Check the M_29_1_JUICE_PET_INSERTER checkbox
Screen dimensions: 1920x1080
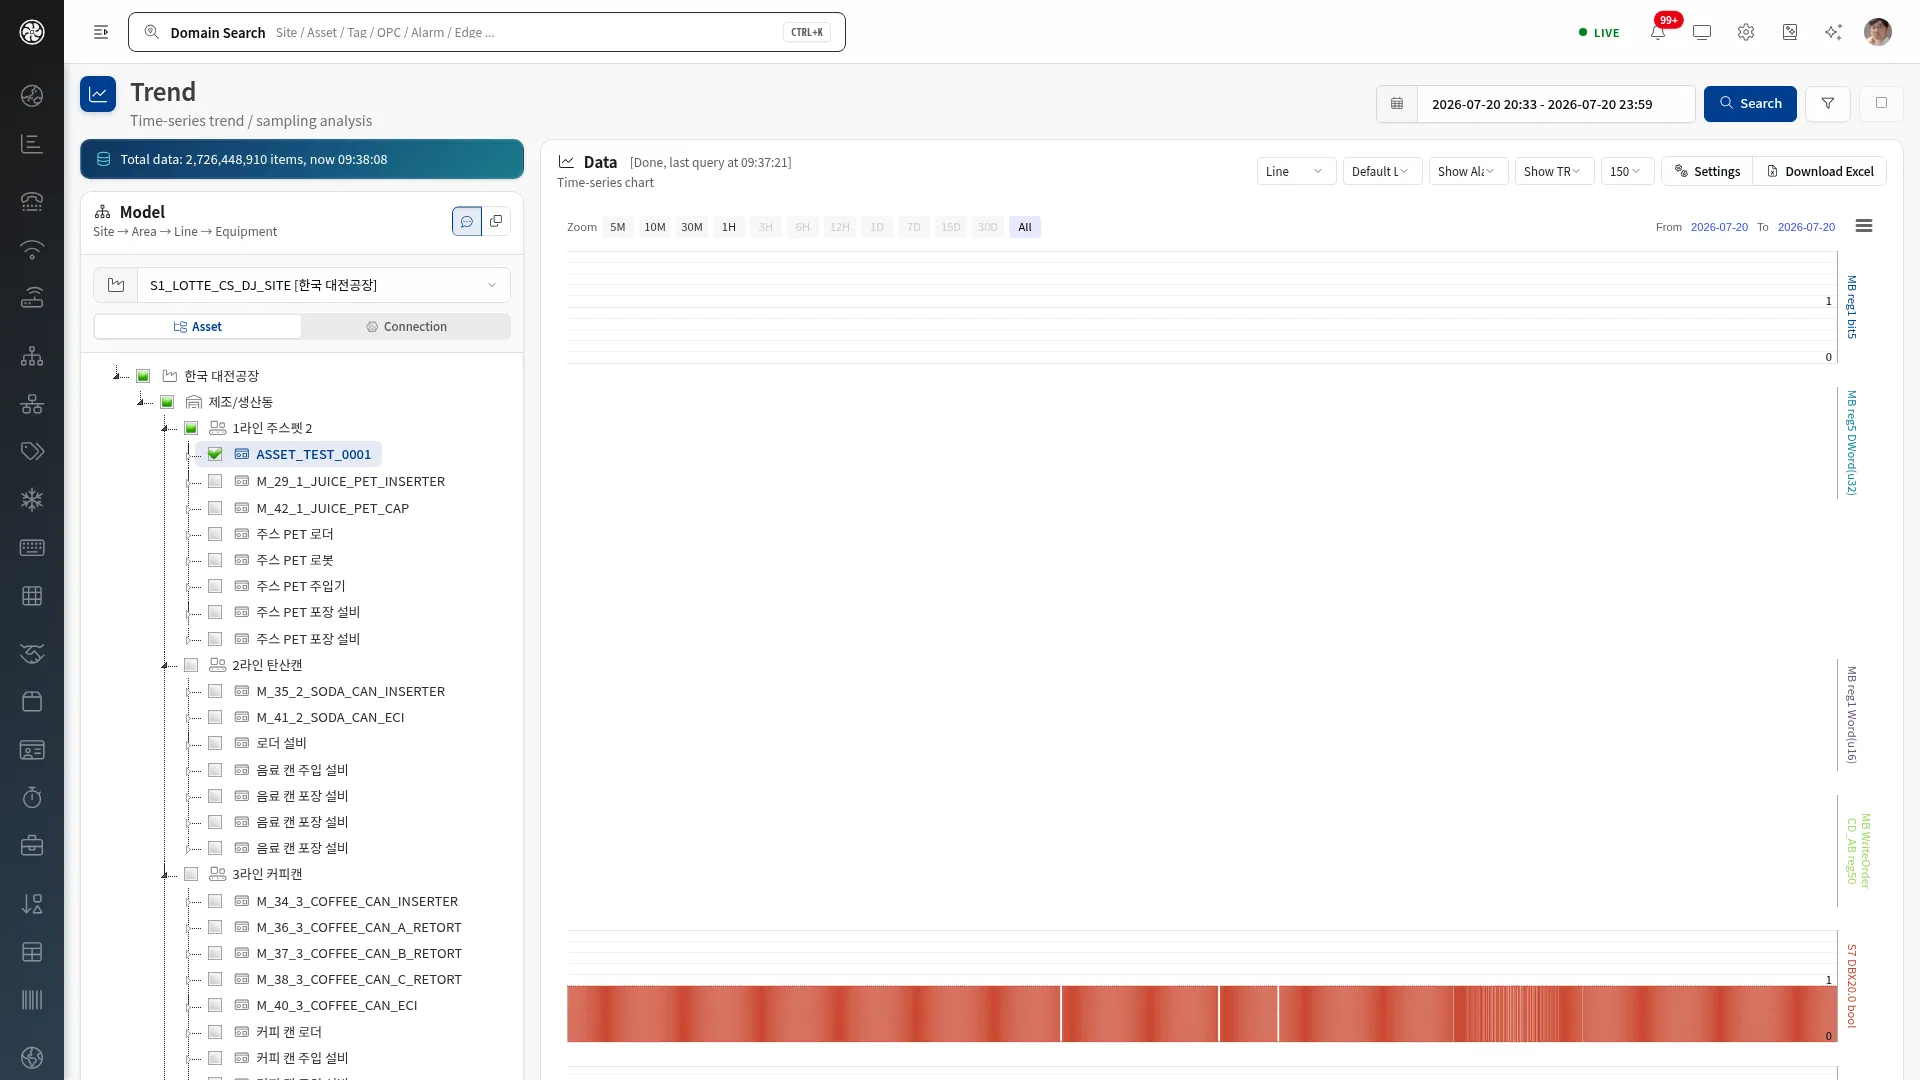point(215,481)
